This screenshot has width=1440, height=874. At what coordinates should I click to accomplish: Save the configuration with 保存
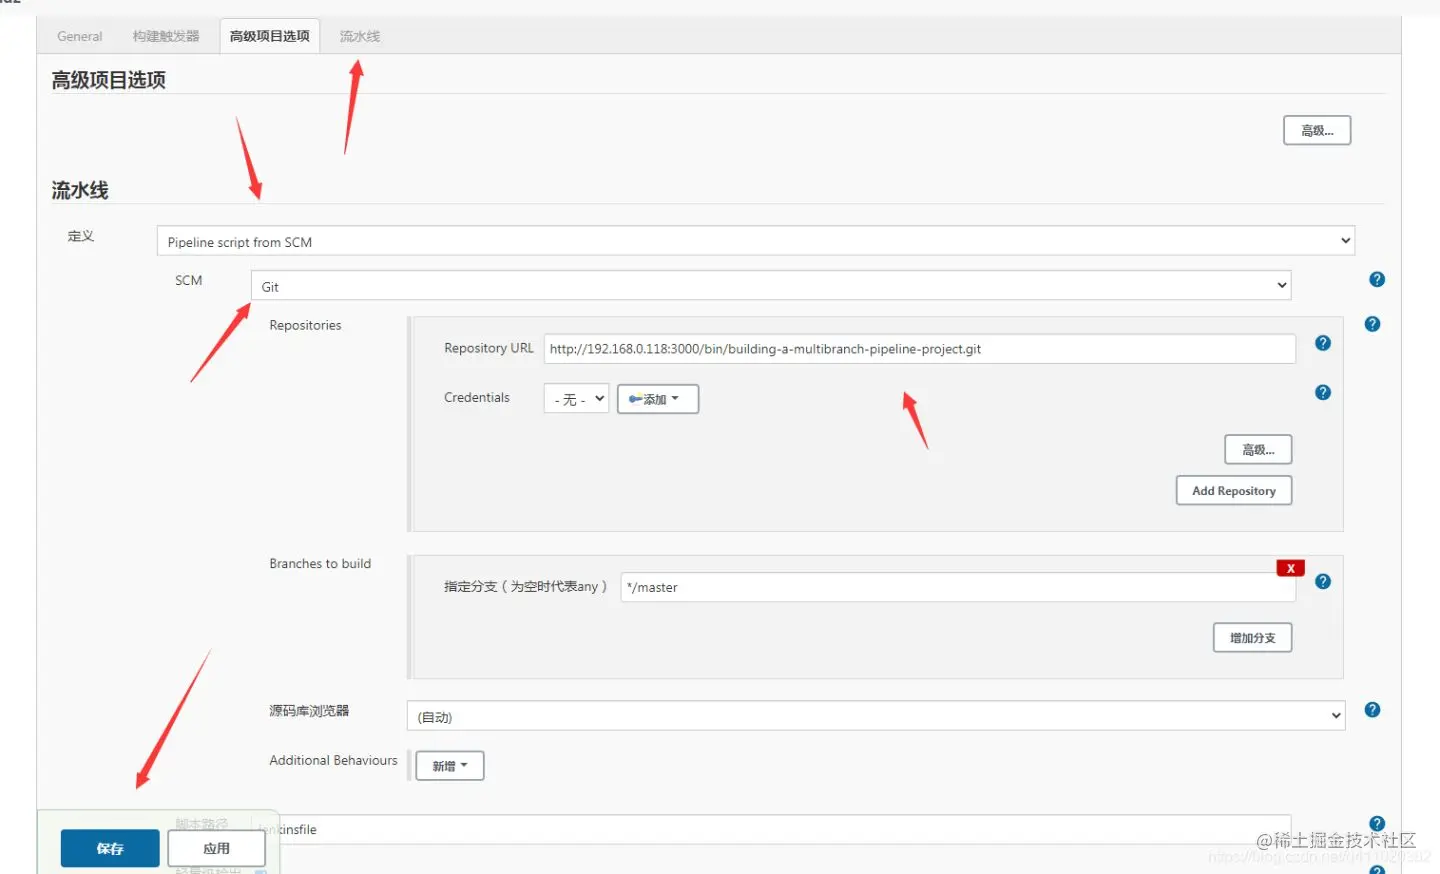pyautogui.click(x=110, y=848)
